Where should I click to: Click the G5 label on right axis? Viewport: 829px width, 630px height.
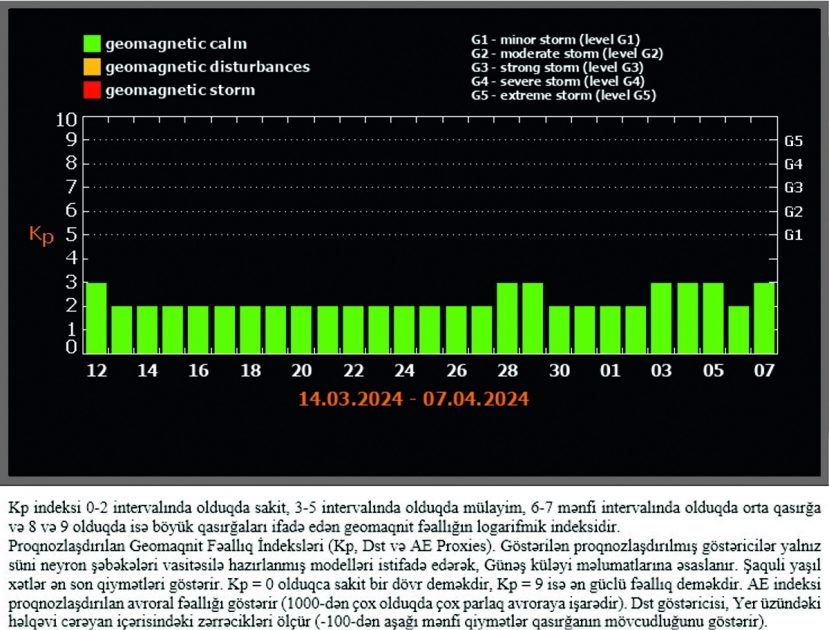[793, 141]
